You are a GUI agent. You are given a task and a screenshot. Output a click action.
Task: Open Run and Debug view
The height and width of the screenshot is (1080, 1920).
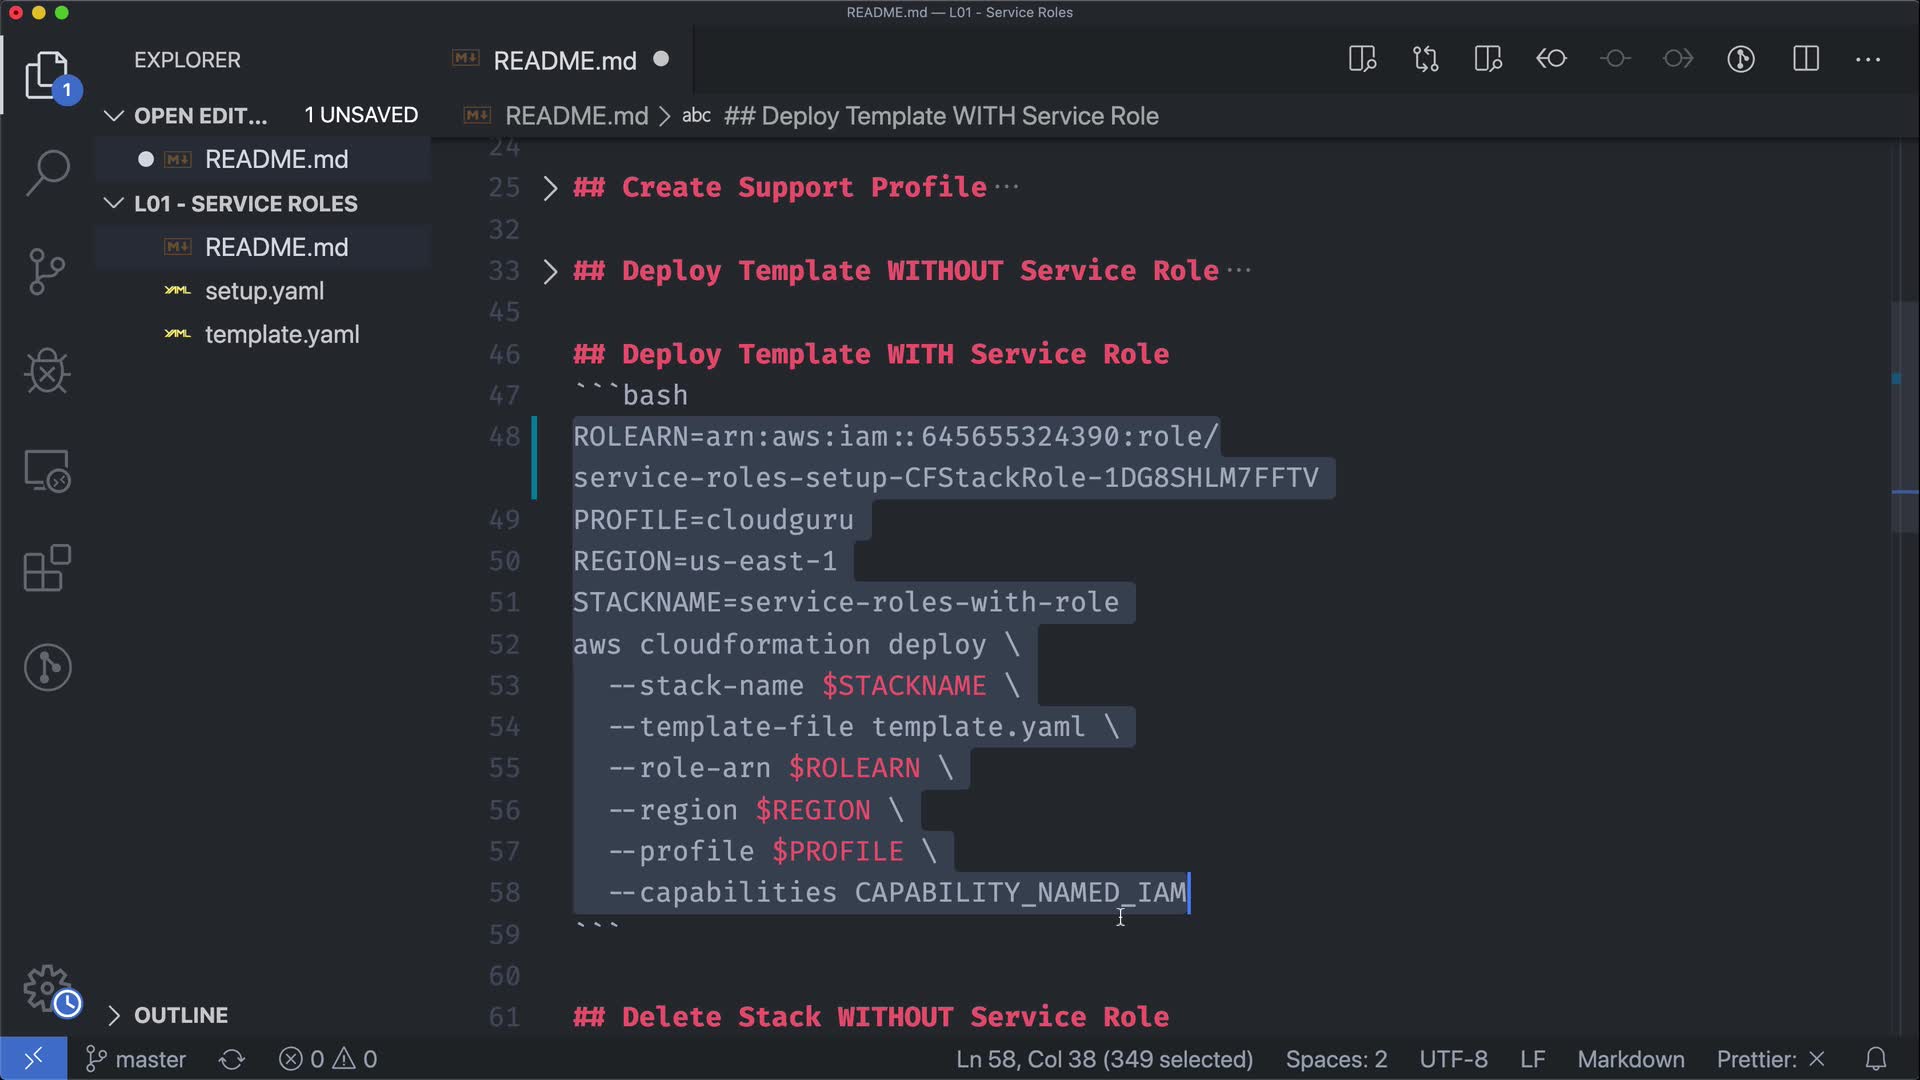pyautogui.click(x=47, y=371)
